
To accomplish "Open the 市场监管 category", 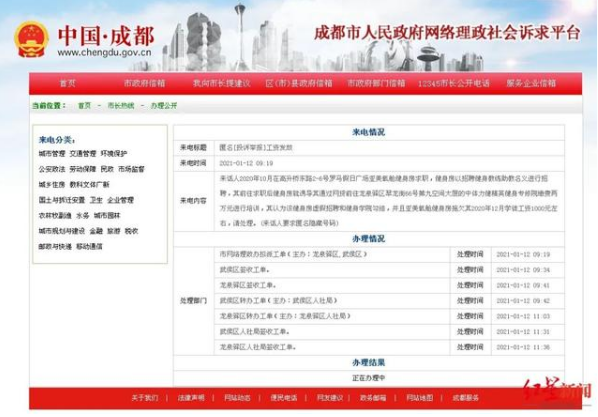I will point(131,169).
